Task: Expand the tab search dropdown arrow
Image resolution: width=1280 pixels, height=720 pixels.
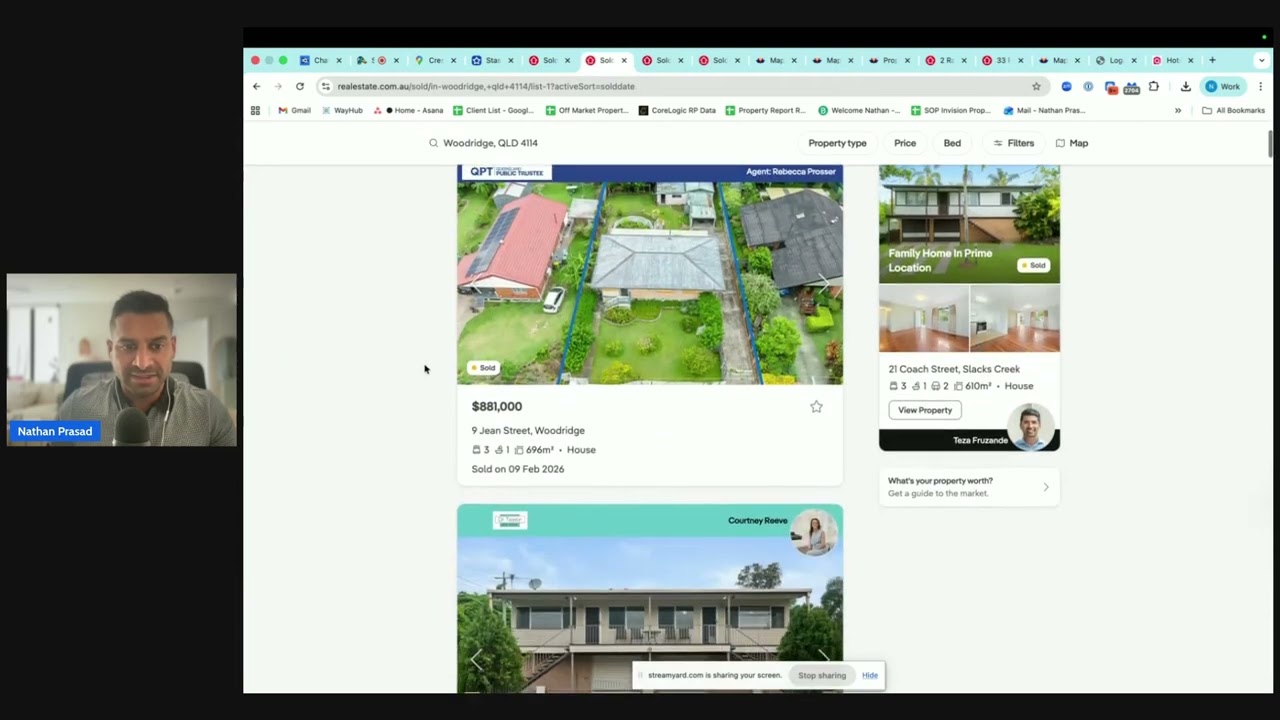Action: click(x=1261, y=60)
